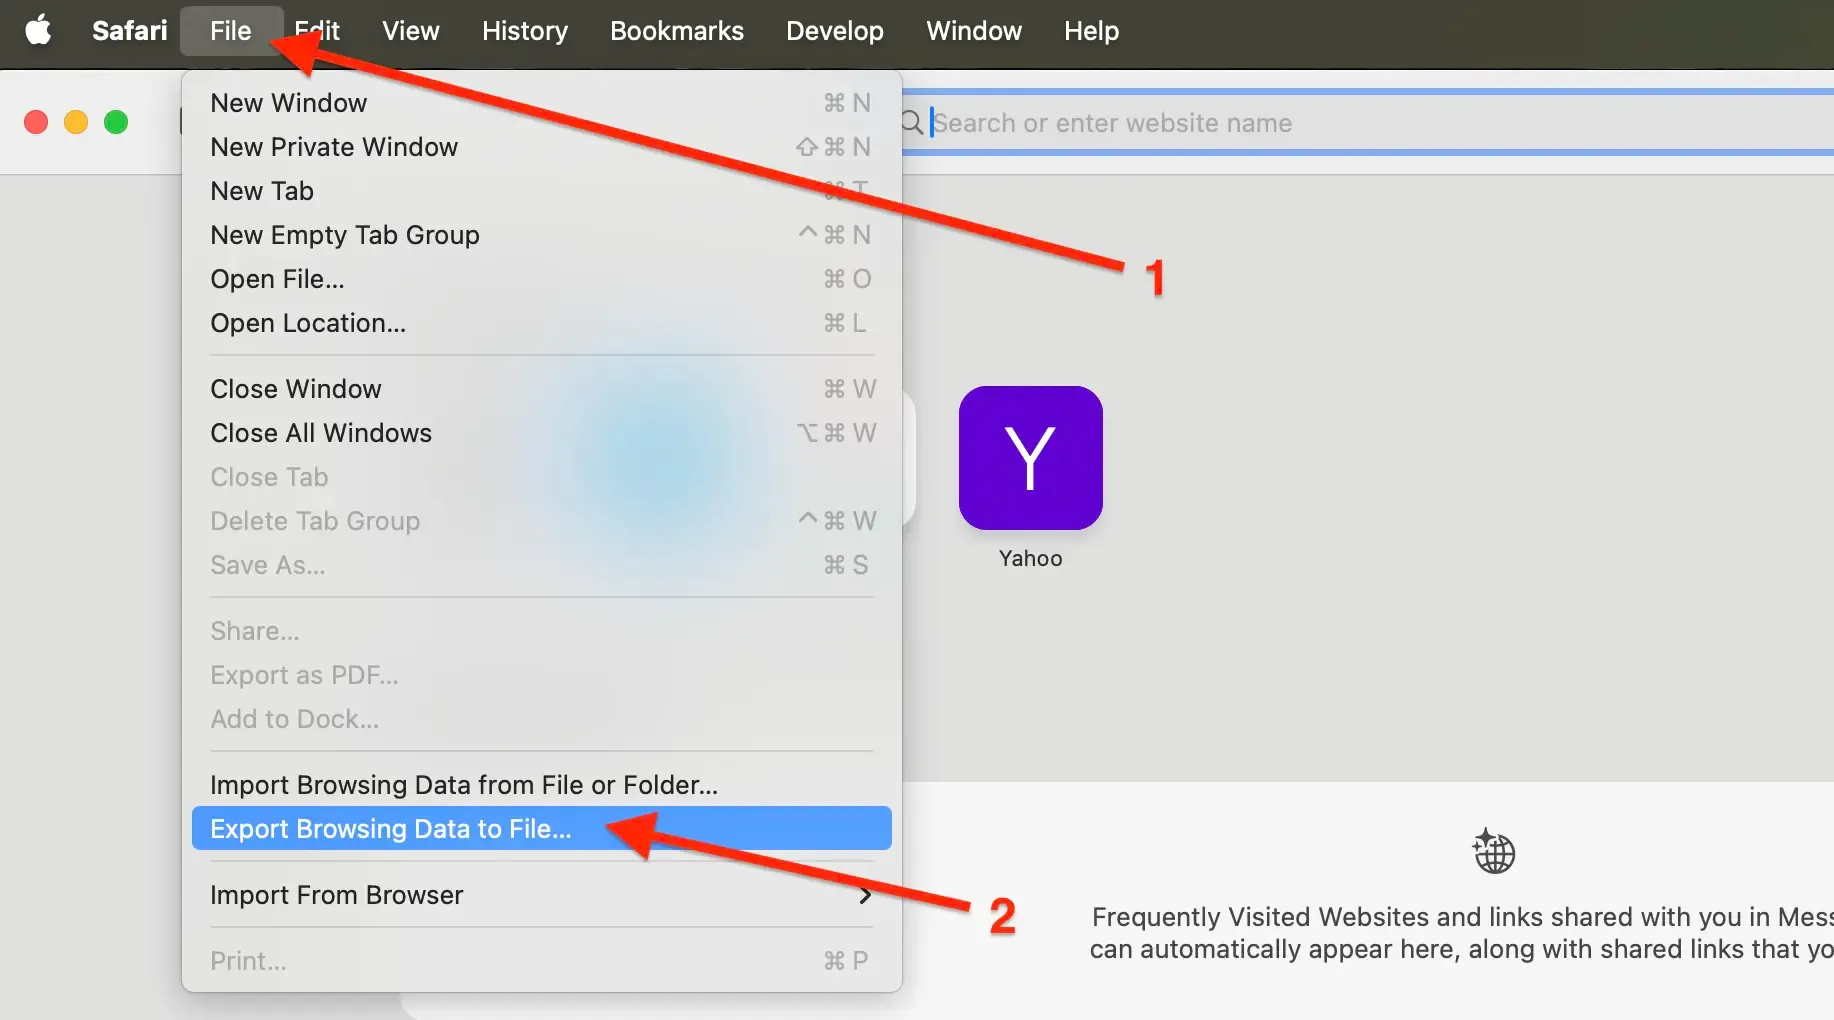Open the Edit menu
This screenshot has height=1020, width=1834.
317,30
